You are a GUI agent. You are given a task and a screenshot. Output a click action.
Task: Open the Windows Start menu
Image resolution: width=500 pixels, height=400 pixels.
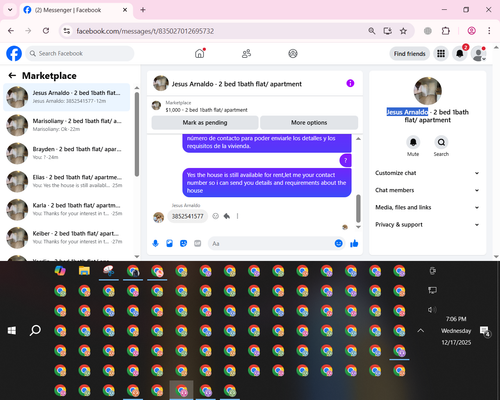(x=12, y=331)
